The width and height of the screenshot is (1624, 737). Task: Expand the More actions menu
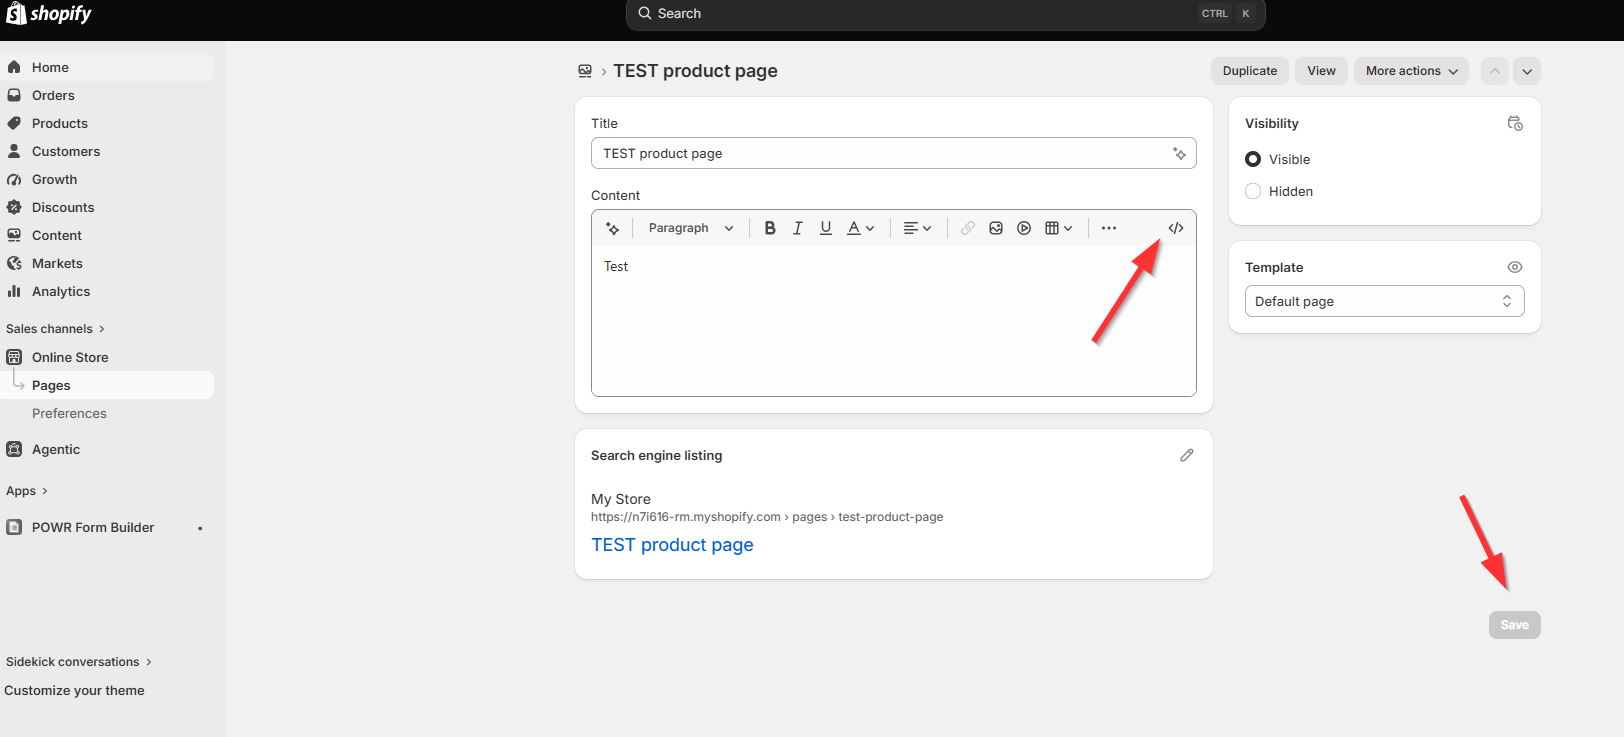point(1411,71)
